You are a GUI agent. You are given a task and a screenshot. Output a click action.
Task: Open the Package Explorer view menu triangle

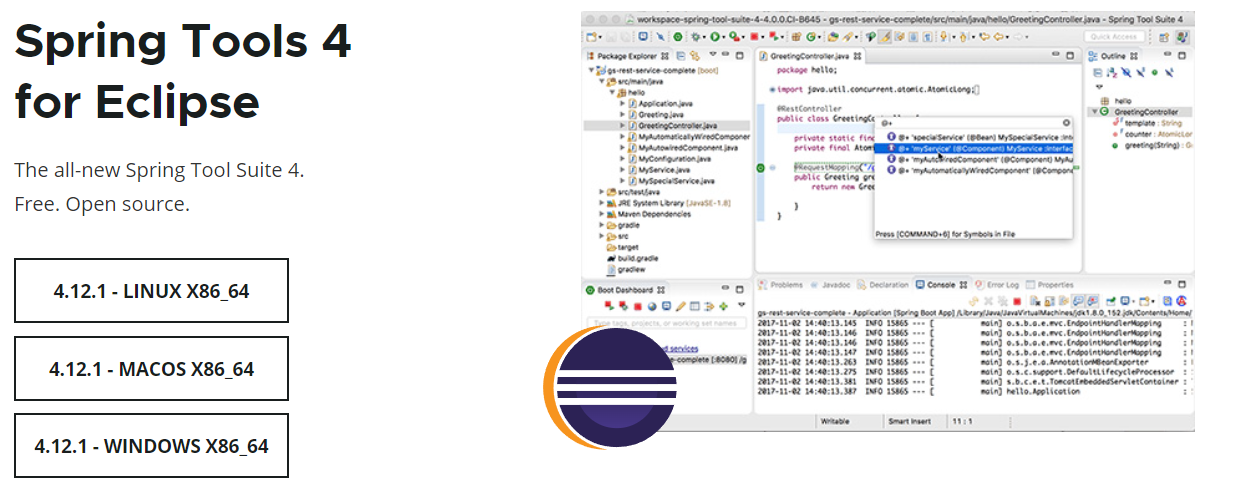click(713, 55)
